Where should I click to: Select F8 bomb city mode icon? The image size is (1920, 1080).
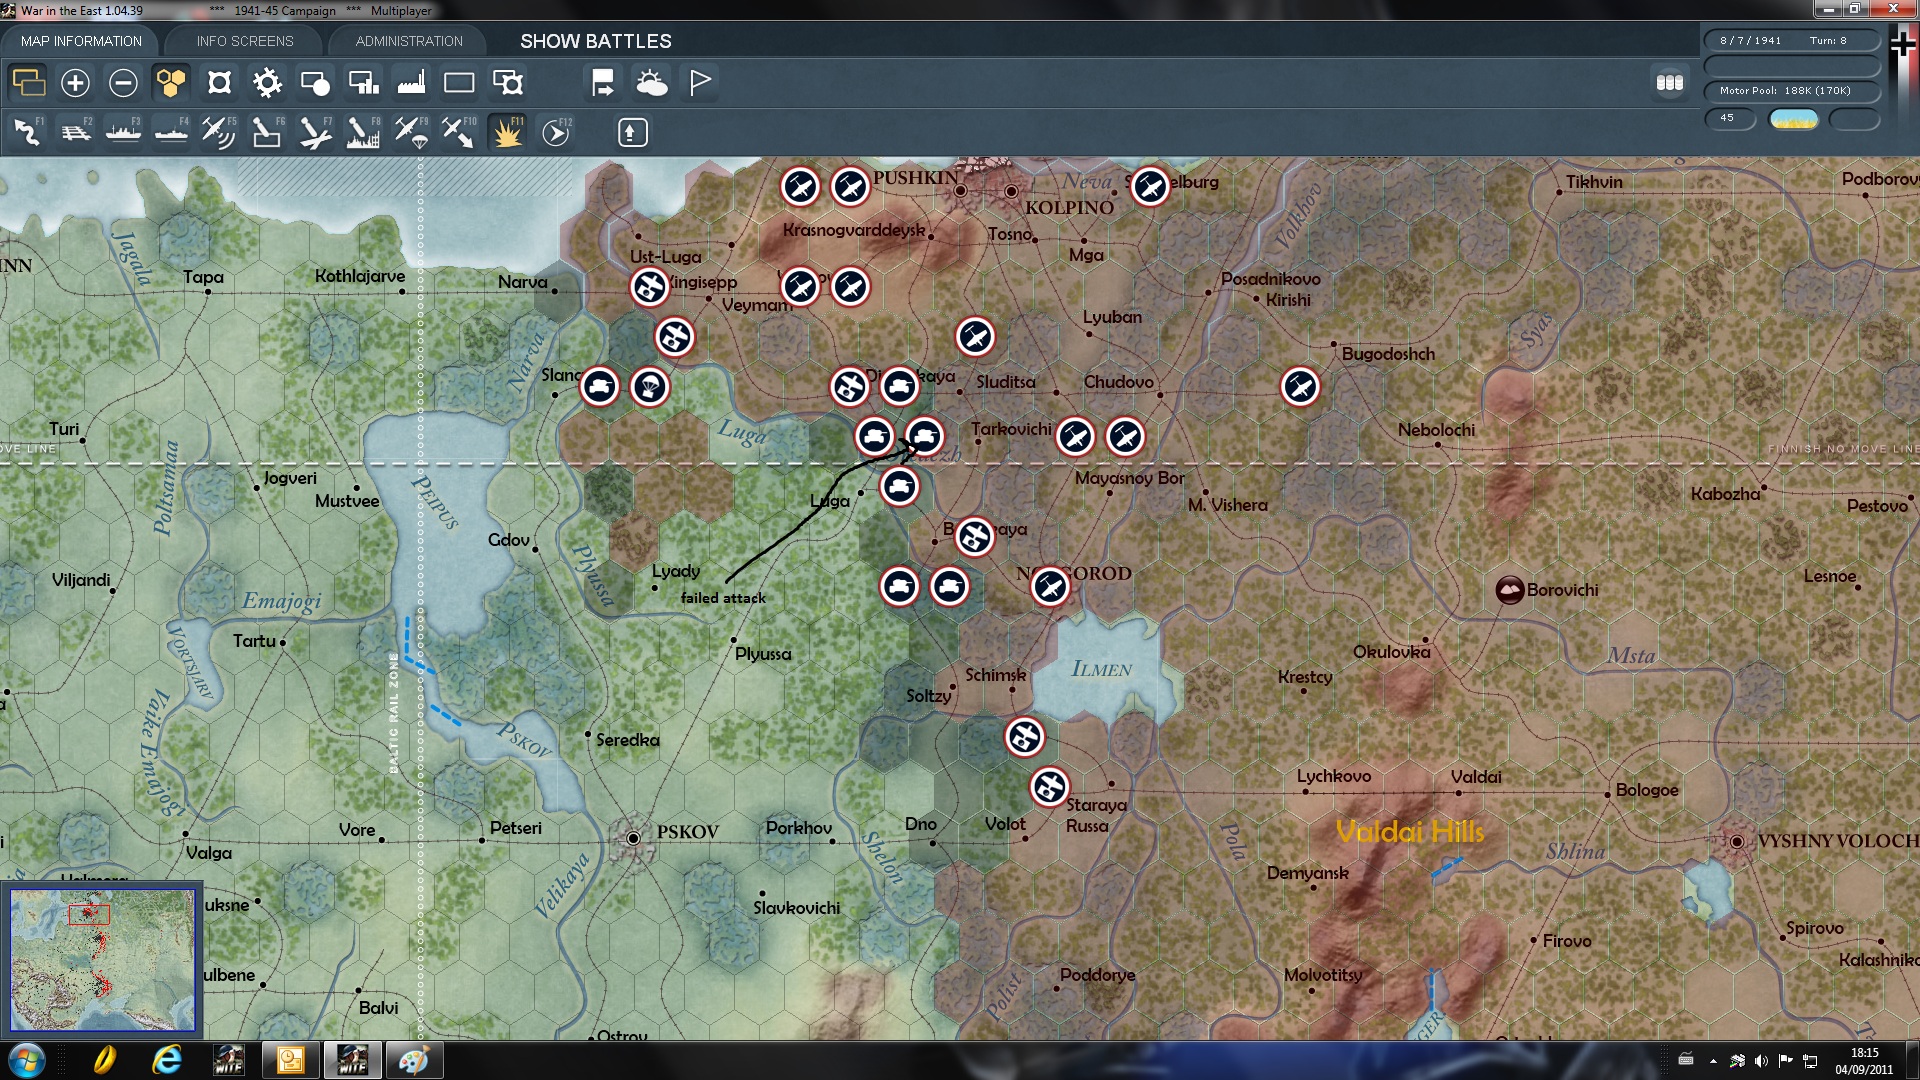(363, 132)
